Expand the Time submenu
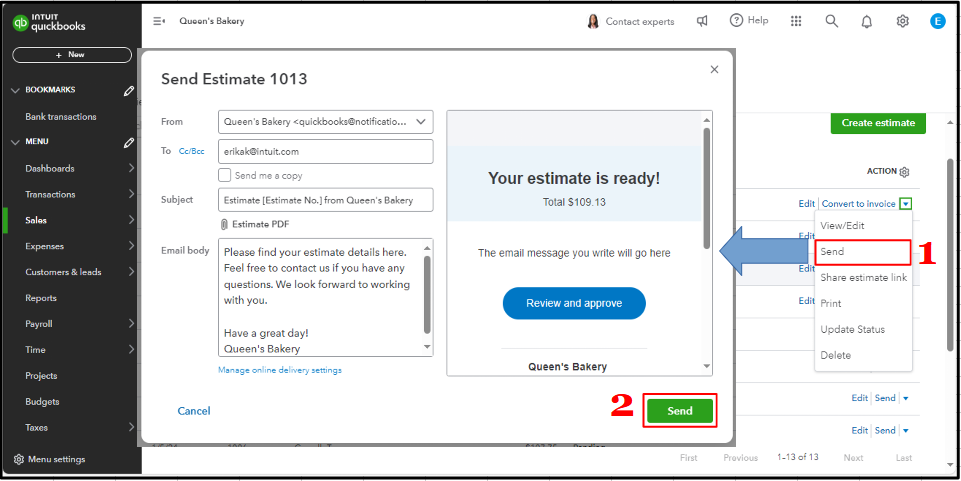The width and height of the screenshot is (961, 481). click(131, 350)
